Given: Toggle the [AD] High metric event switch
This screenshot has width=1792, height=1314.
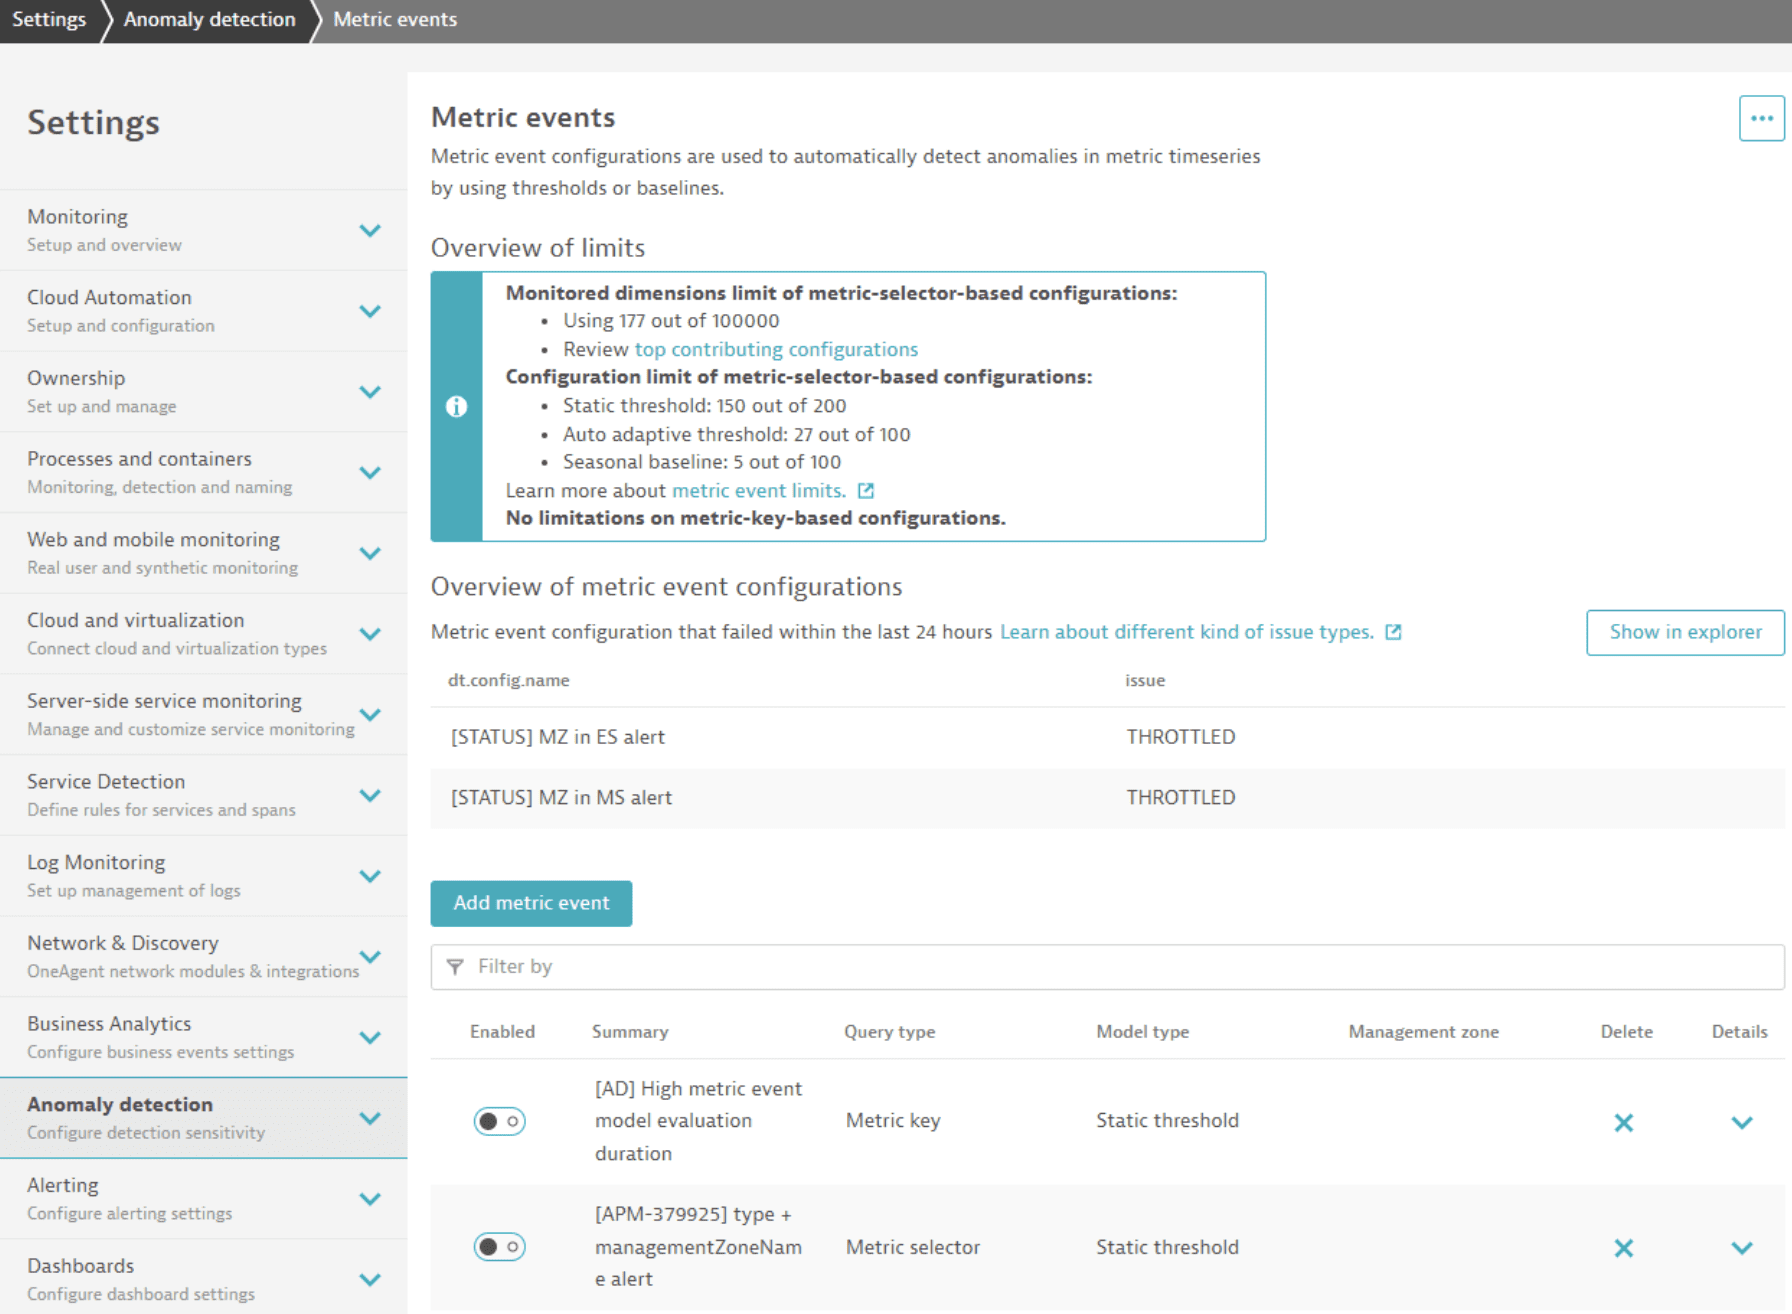Looking at the screenshot, I should click(499, 1121).
